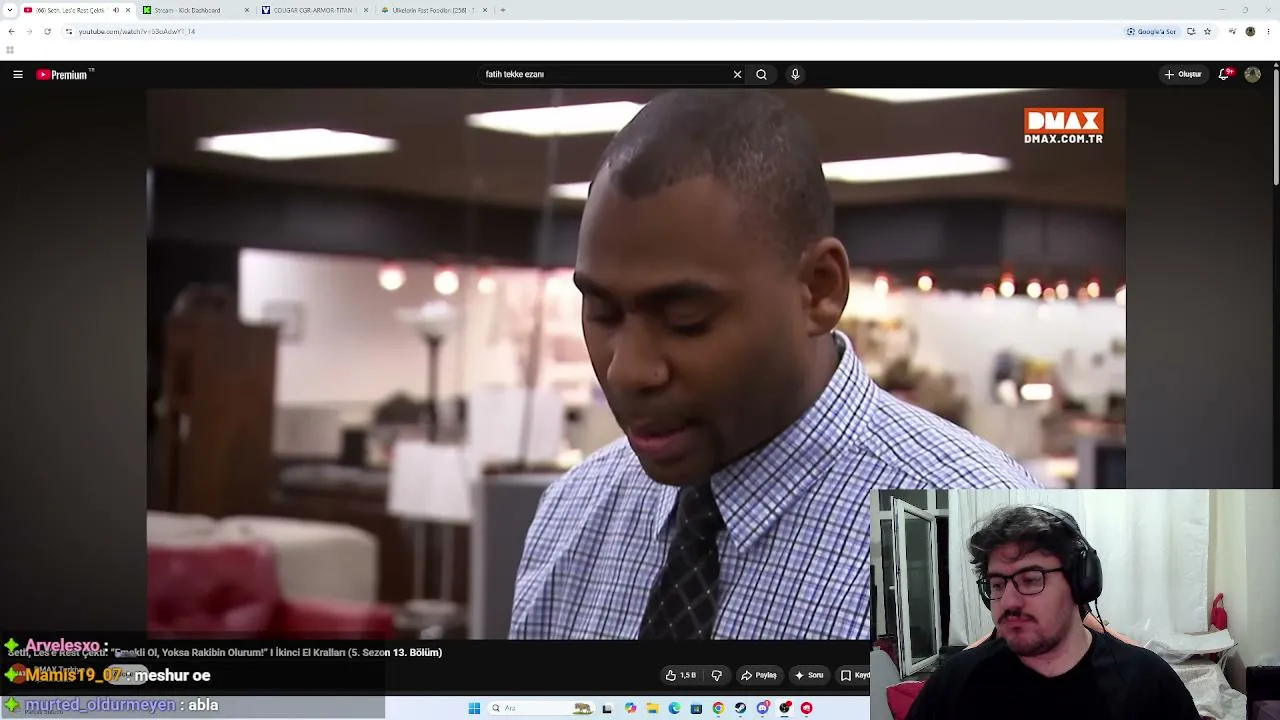Open the Chrome profile avatar
The height and width of the screenshot is (720, 1280).
1250,31
